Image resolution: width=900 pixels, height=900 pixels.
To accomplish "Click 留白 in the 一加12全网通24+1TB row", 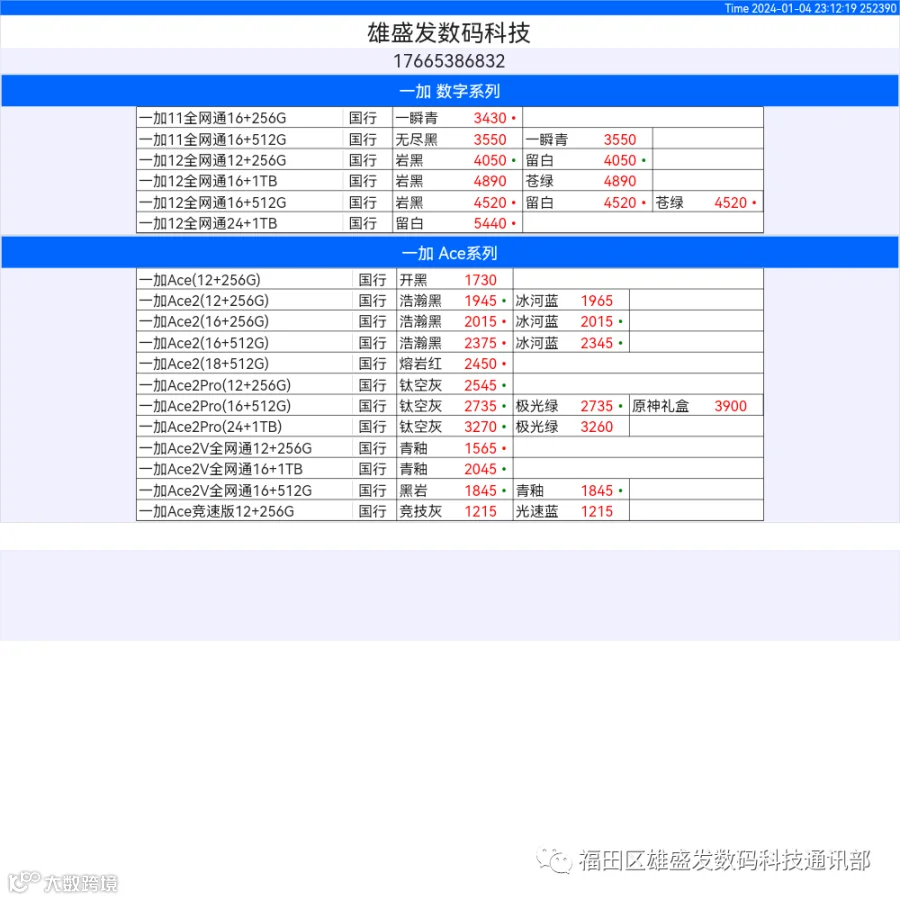I will [409, 223].
